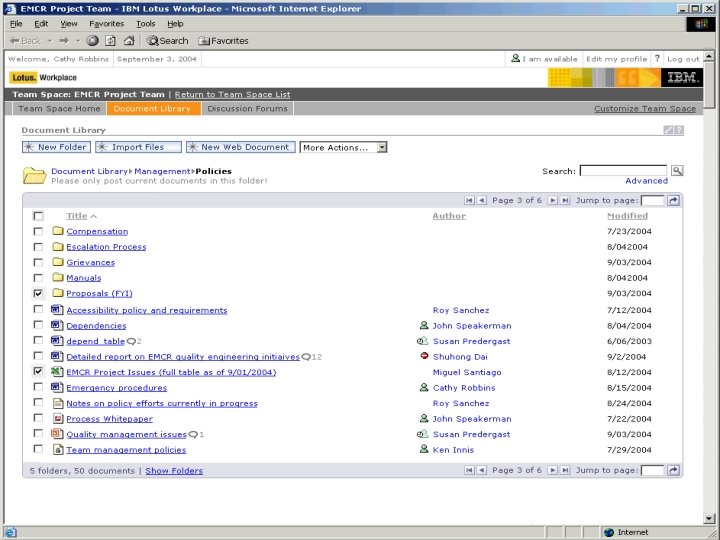The image size is (720, 540).
Task: Follow the Return to Team Space List link
Action: (x=232, y=95)
